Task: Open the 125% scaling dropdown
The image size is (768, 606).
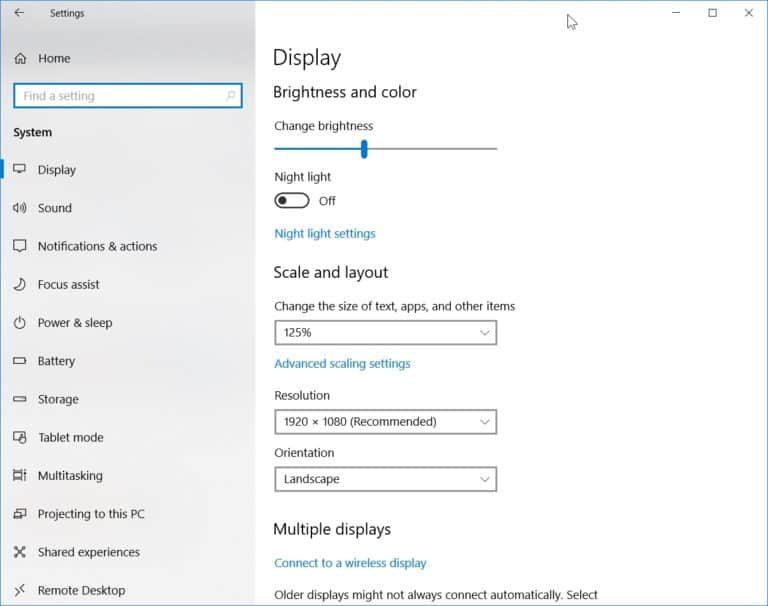Action: tap(385, 333)
